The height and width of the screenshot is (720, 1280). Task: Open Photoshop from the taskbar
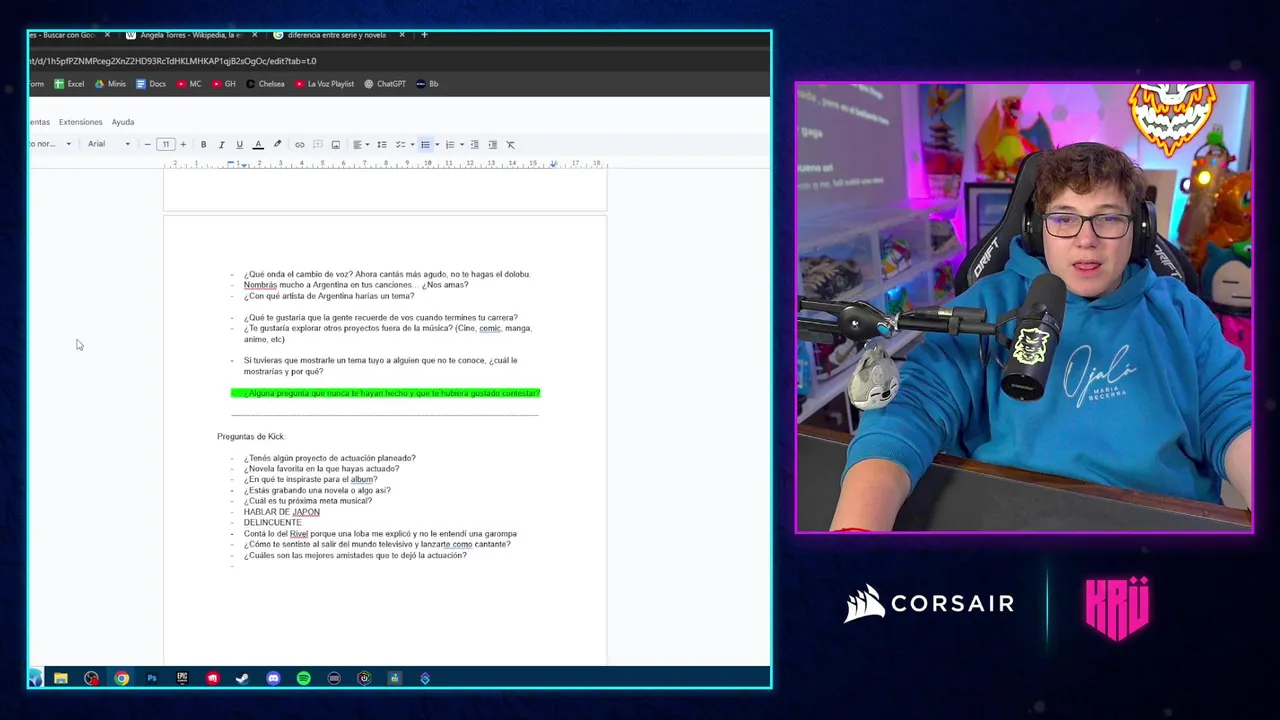[152, 678]
